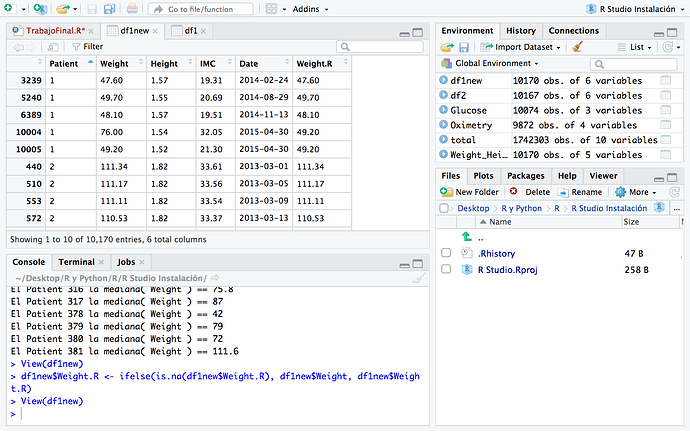The image size is (690, 431).
Task: Click the Filter button in data viewer
Action: (88, 47)
